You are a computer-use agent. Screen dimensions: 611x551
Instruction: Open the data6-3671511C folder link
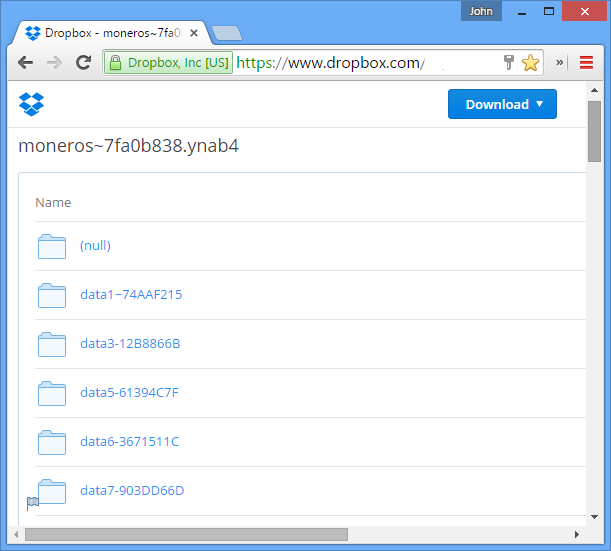[x=129, y=442]
